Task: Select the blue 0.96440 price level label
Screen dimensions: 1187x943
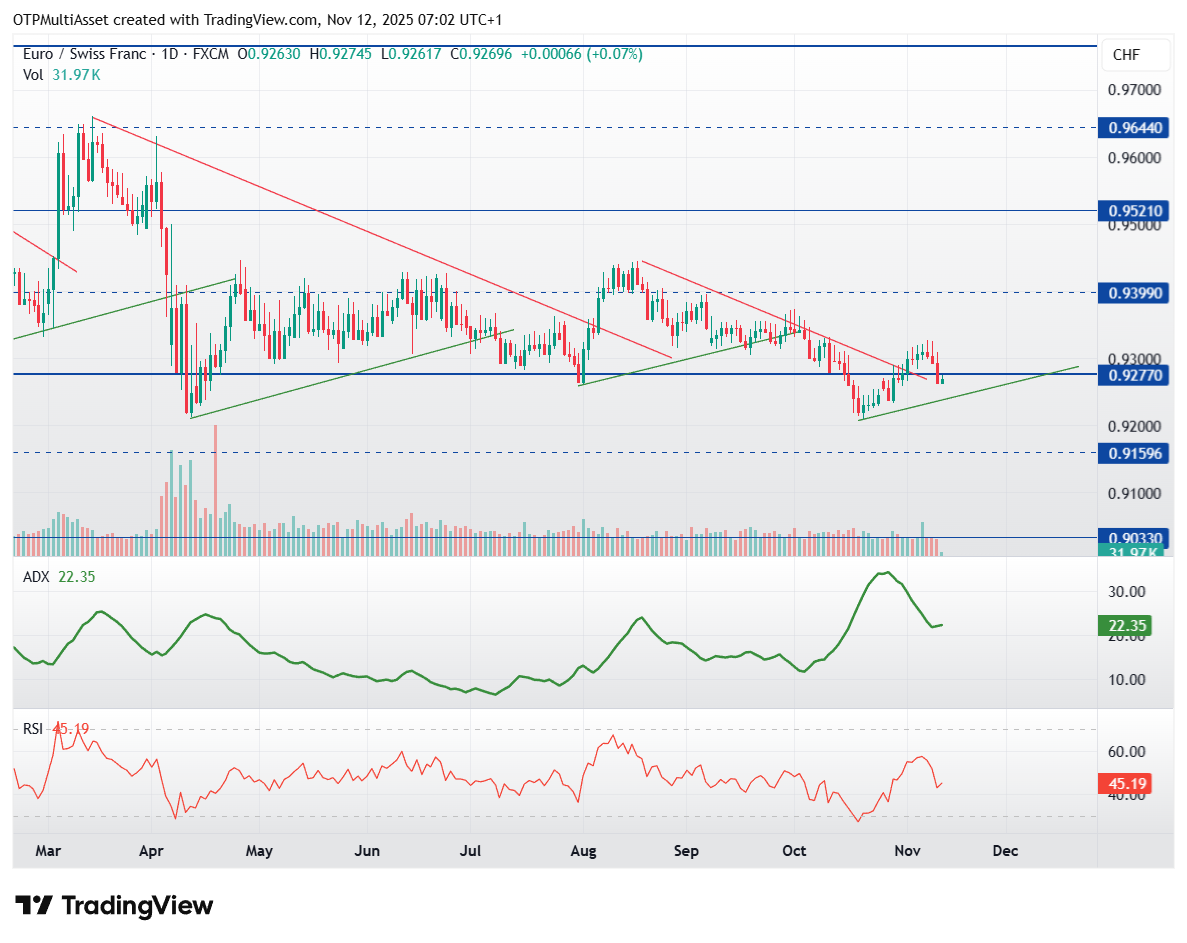Action: coord(1135,127)
